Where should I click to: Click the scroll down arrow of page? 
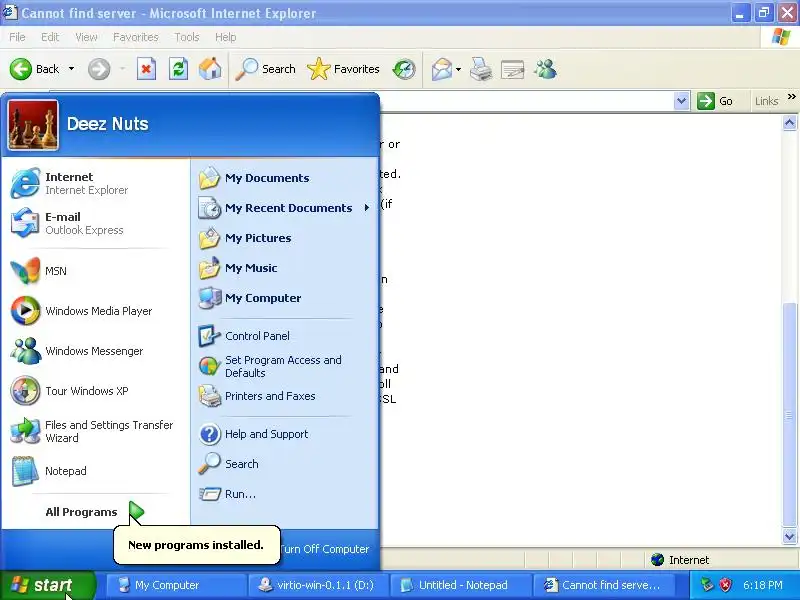click(x=789, y=536)
